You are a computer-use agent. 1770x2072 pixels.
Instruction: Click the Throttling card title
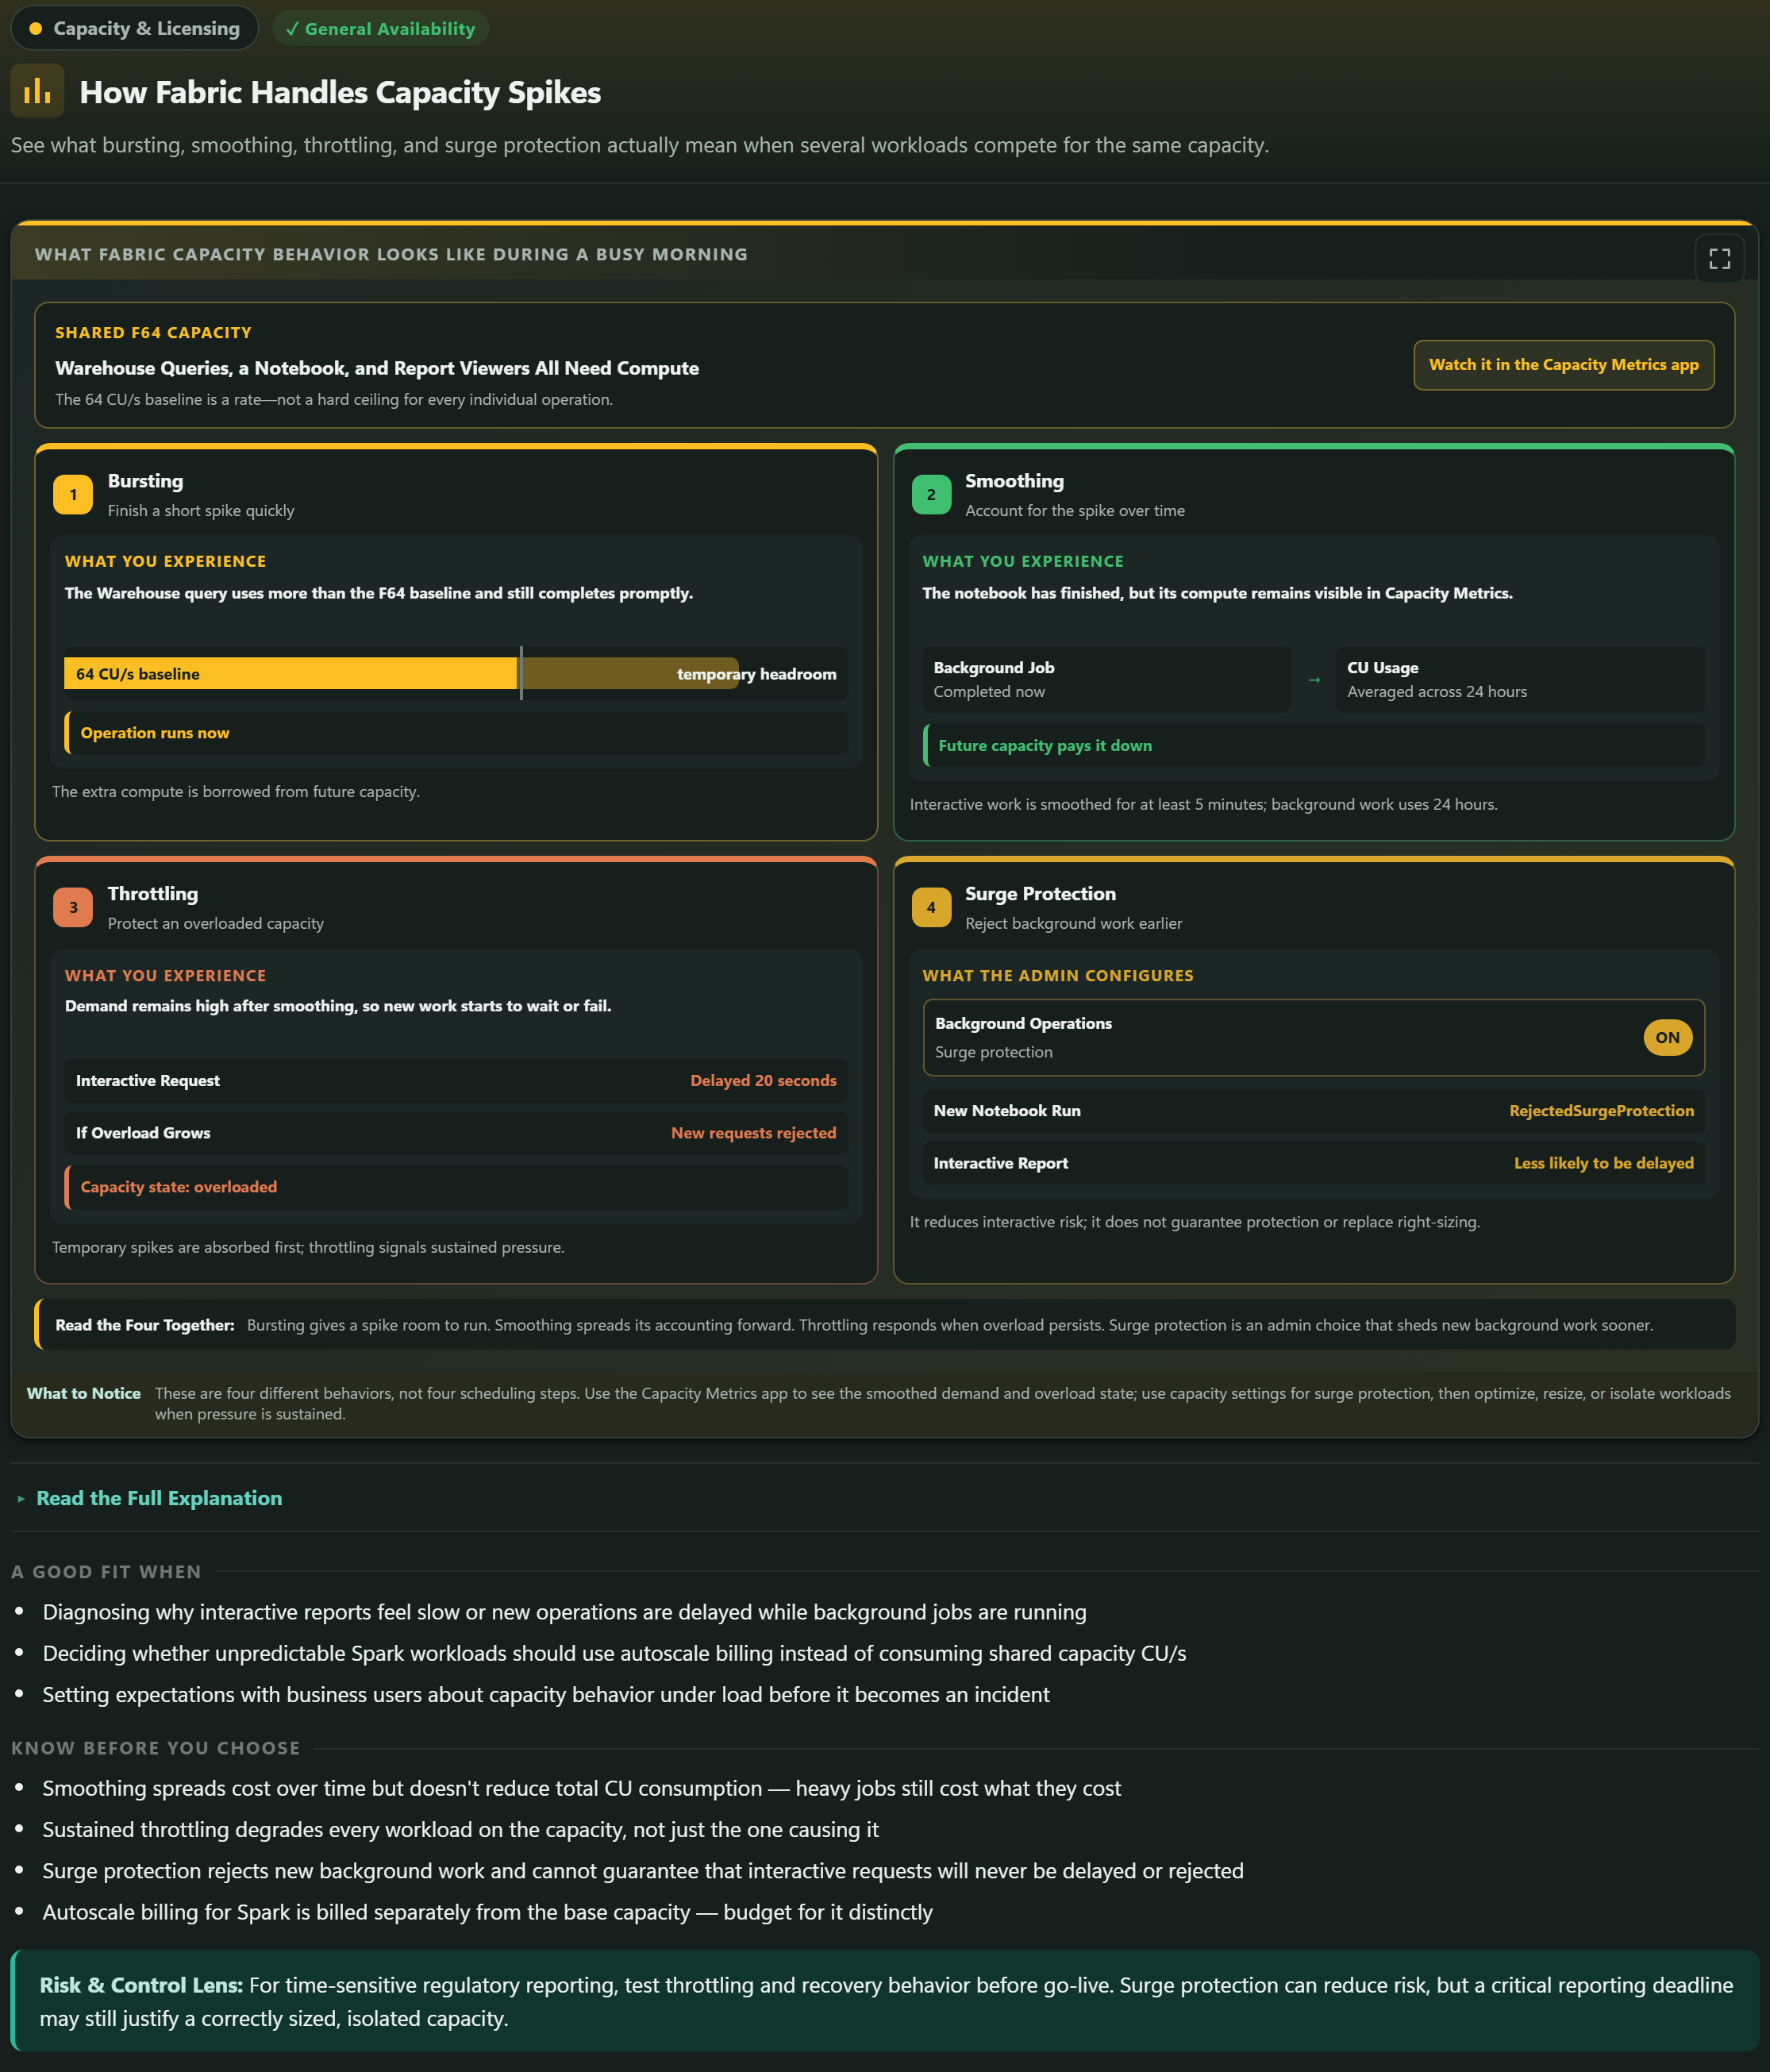point(153,894)
